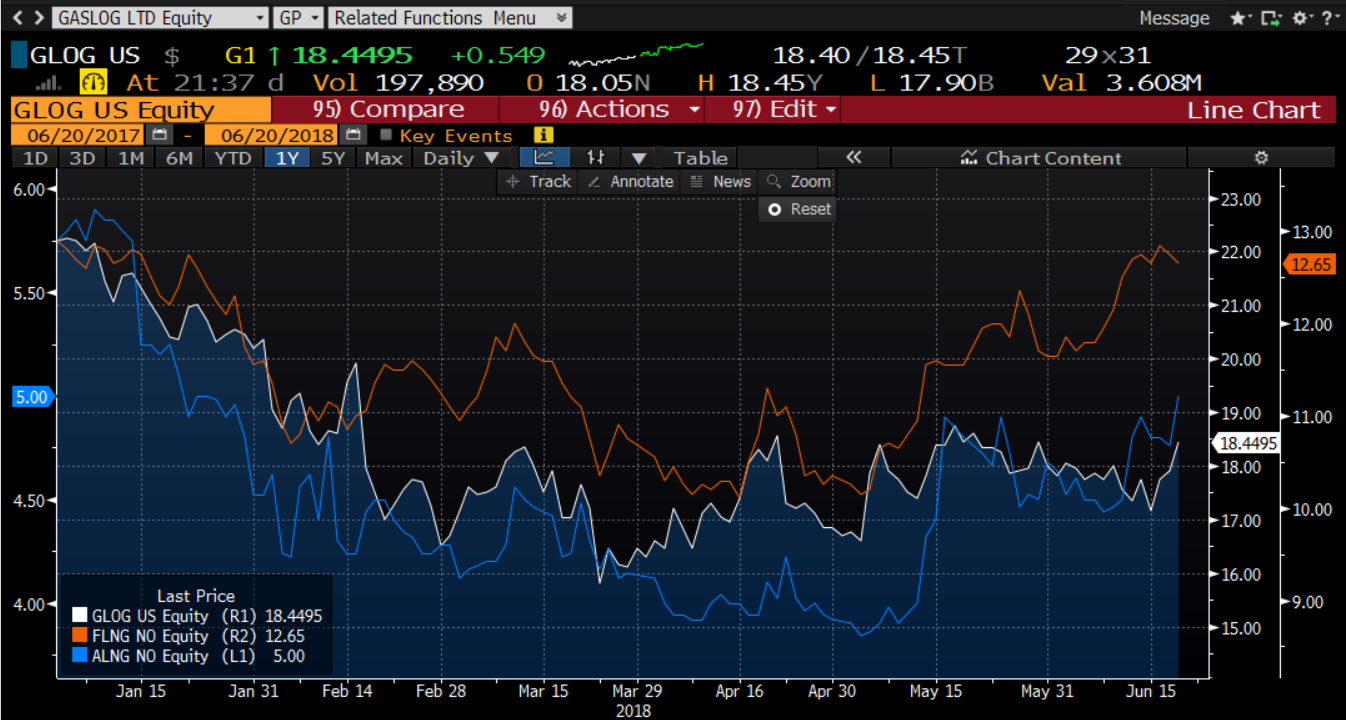Open terminal settings gear in title bar
The image size is (1346, 720).
[x=1303, y=18]
